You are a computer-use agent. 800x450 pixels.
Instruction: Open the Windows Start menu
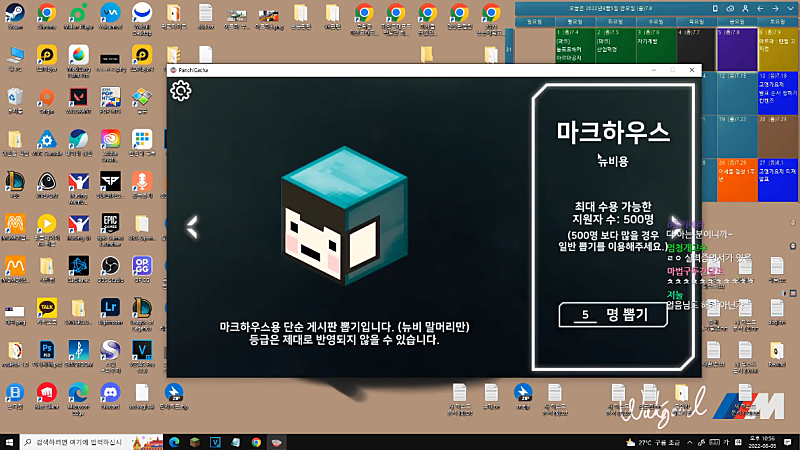click(x=9, y=442)
